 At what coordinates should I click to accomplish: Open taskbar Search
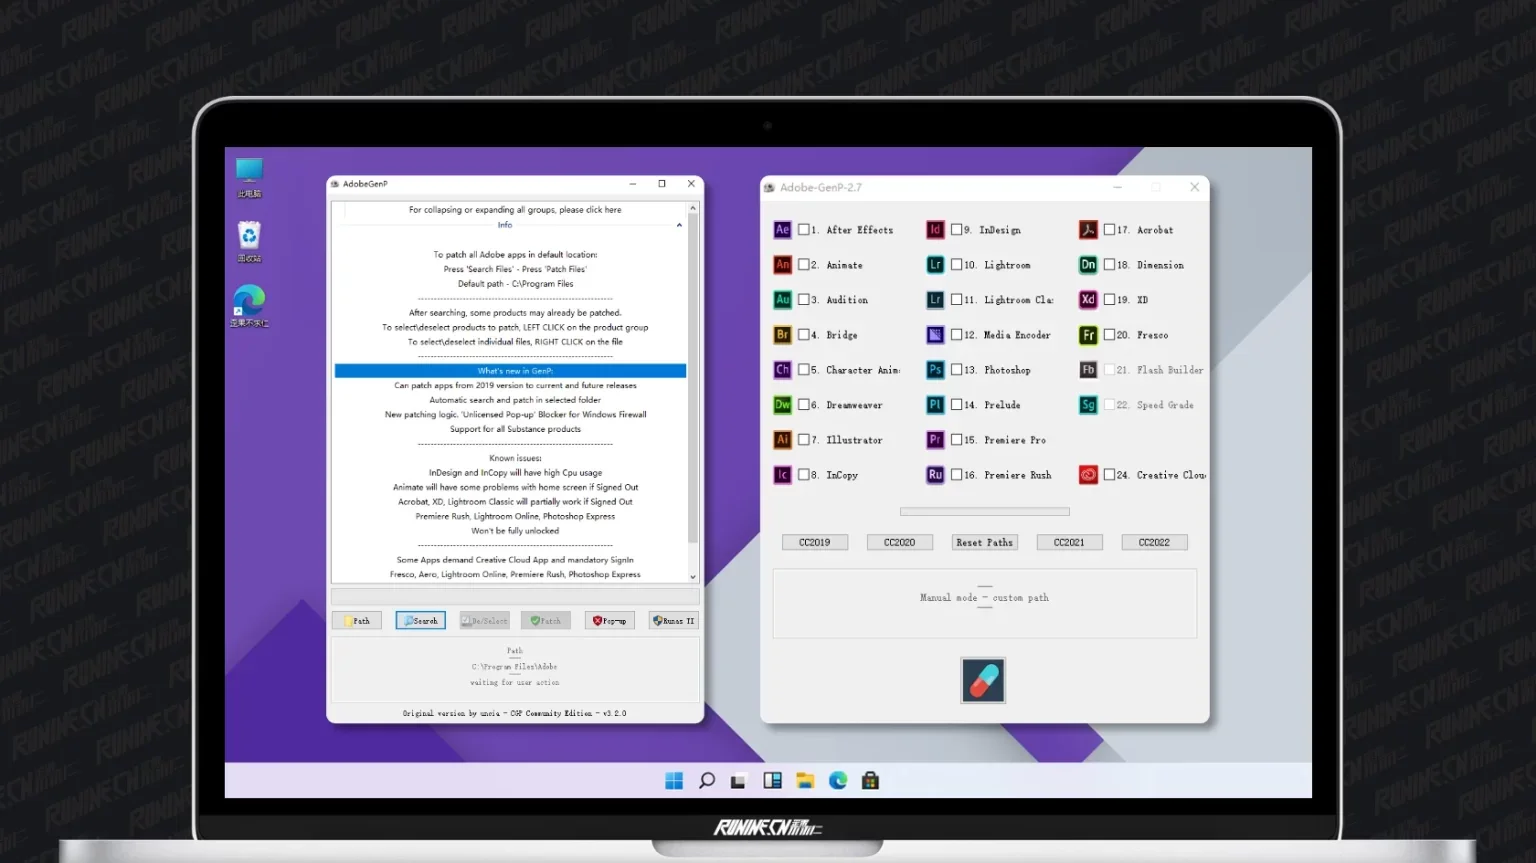pyautogui.click(x=707, y=781)
